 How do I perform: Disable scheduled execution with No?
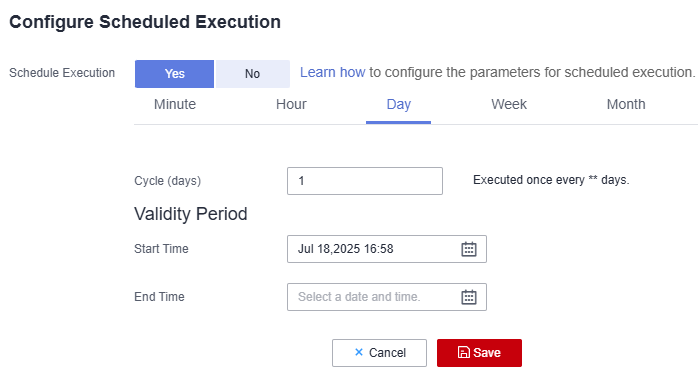[252, 74]
